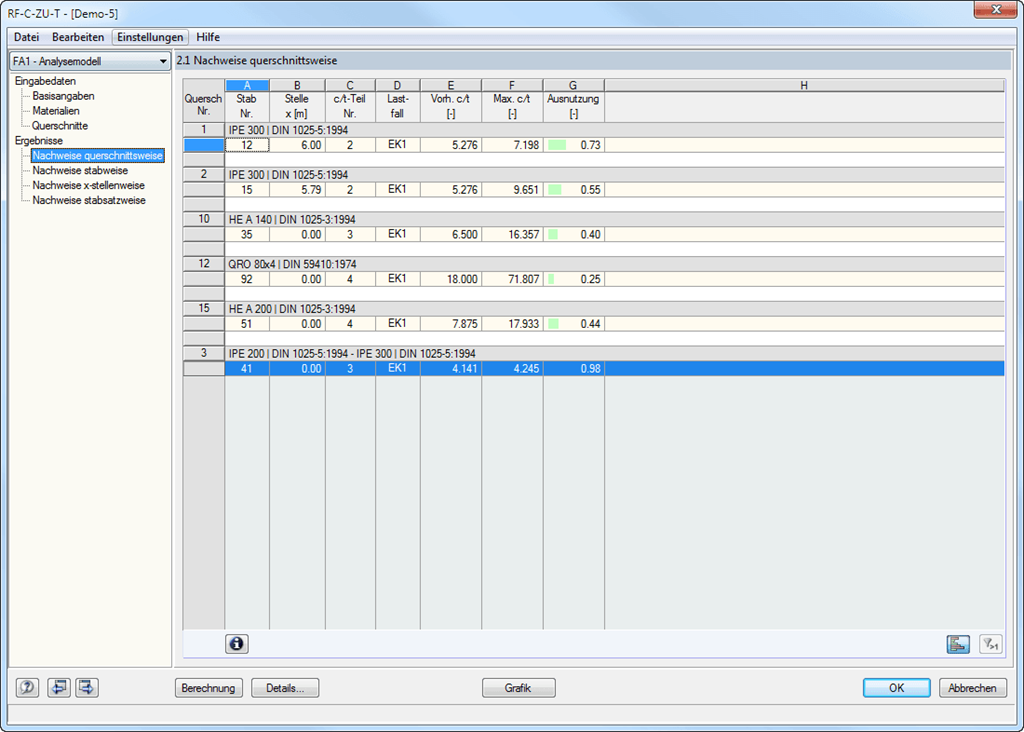Image resolution: width=1024 pixels, height=732 pixels.
Task: Select Nachweise x-stellenweise tree item
Action: point(89,185)
